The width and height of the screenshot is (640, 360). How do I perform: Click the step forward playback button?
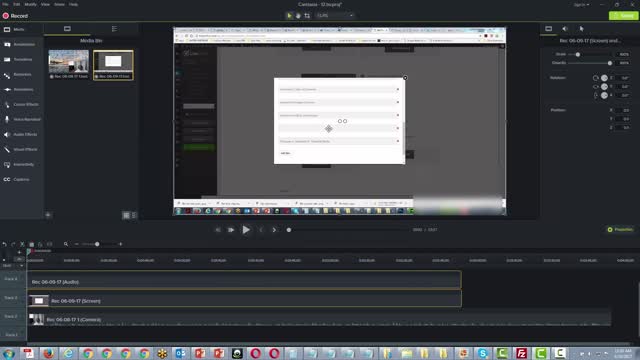[231, 230]
